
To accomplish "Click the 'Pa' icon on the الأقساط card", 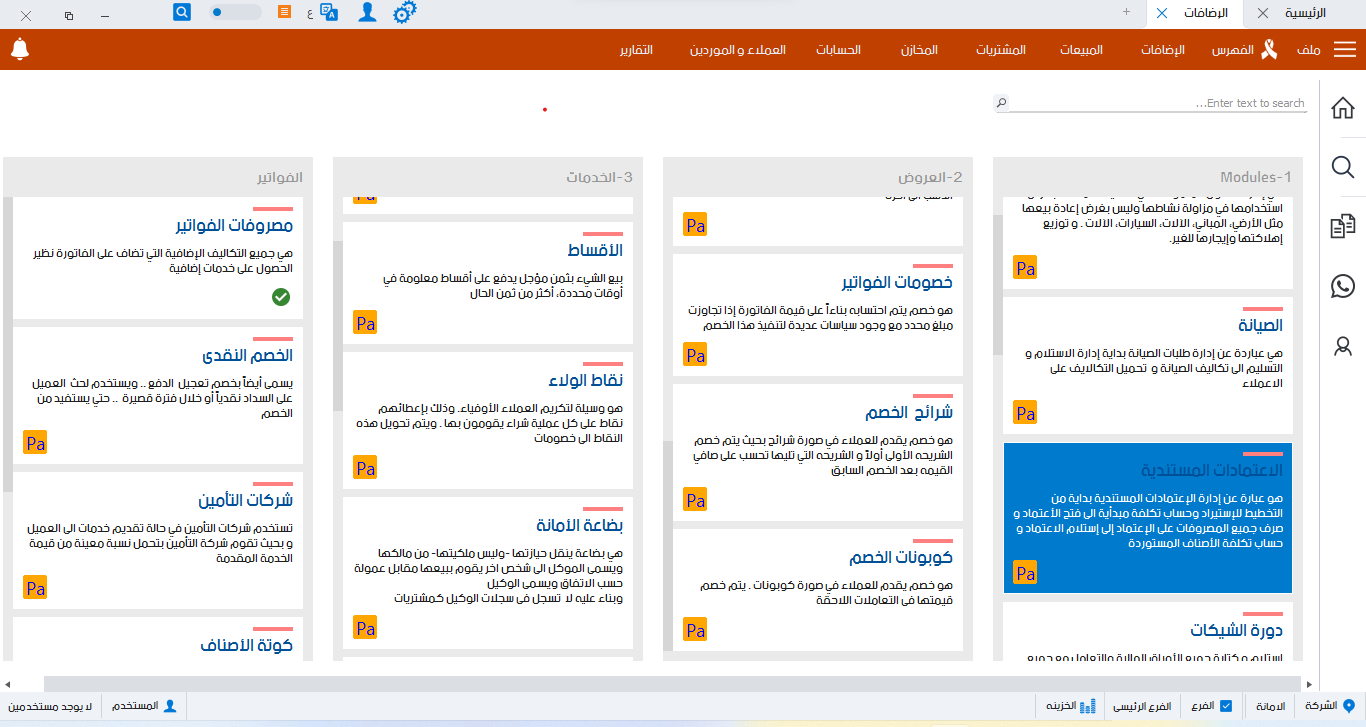I will (365, 322).
